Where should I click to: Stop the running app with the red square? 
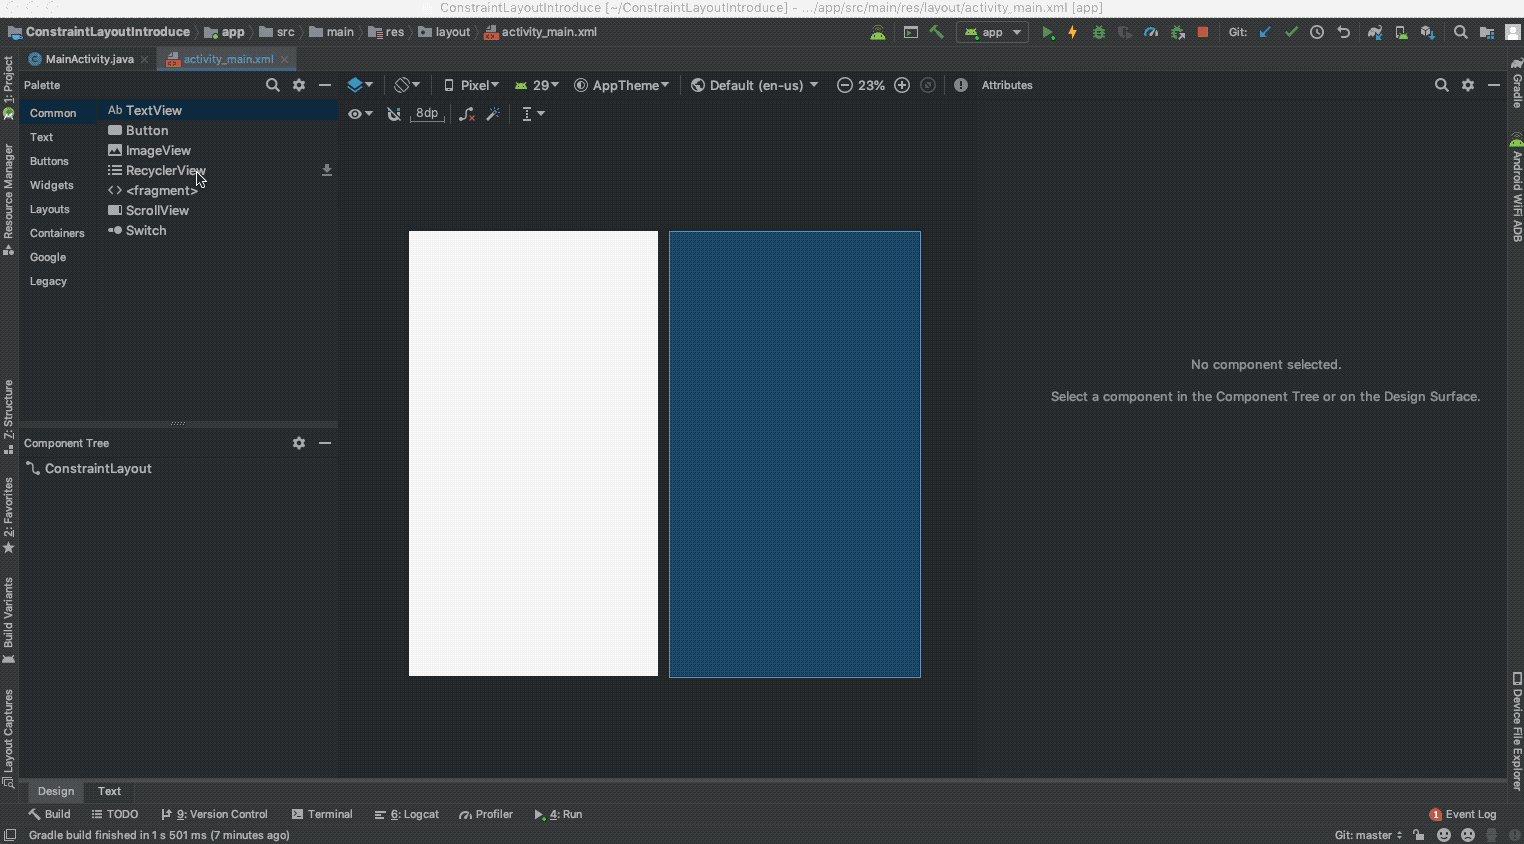click(x=1203, y=32)
